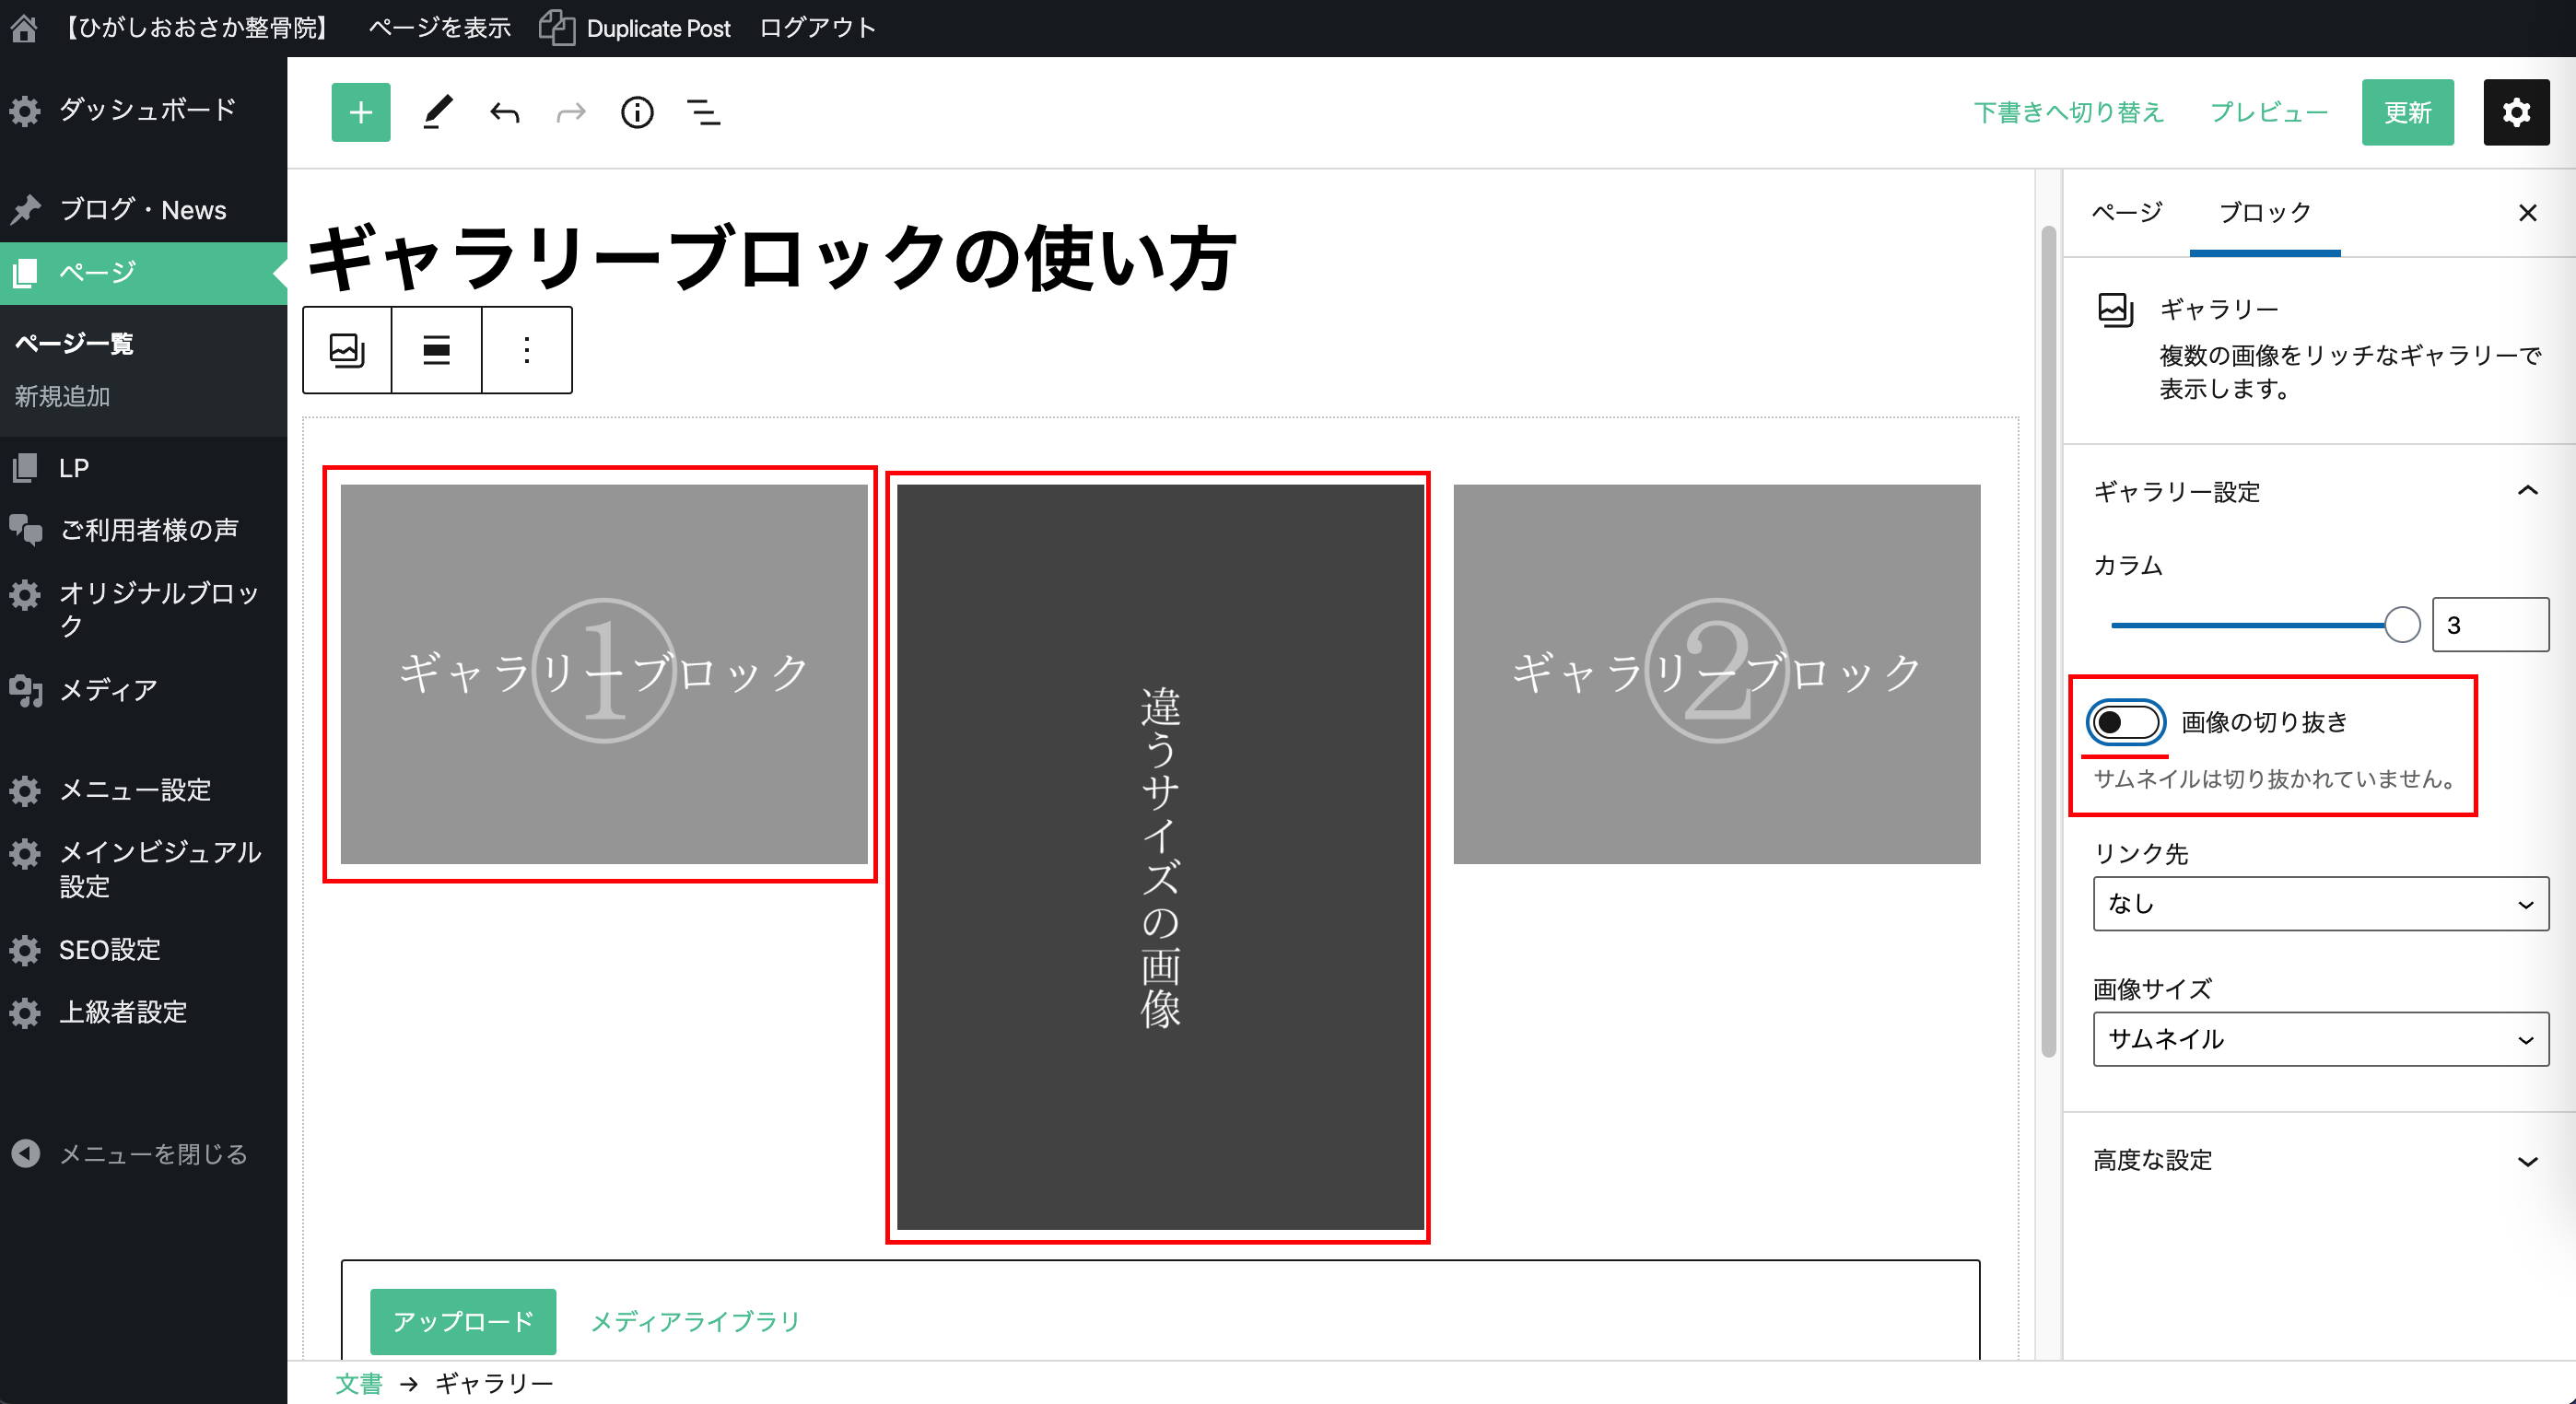Image resolution: width=2576 pixels, height=1404 pixels.
Task: Click the gallery block type icon
Action: coord(347,350)
